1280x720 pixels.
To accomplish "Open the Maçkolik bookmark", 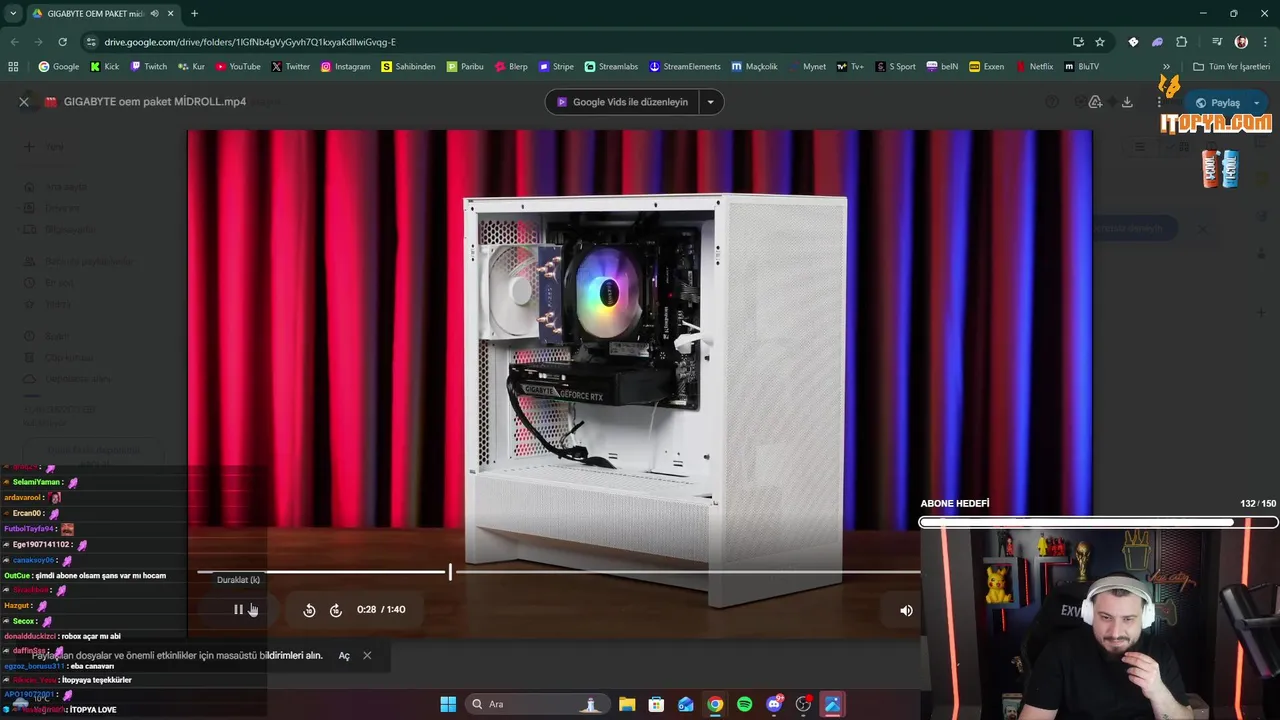I will [754, 67].
